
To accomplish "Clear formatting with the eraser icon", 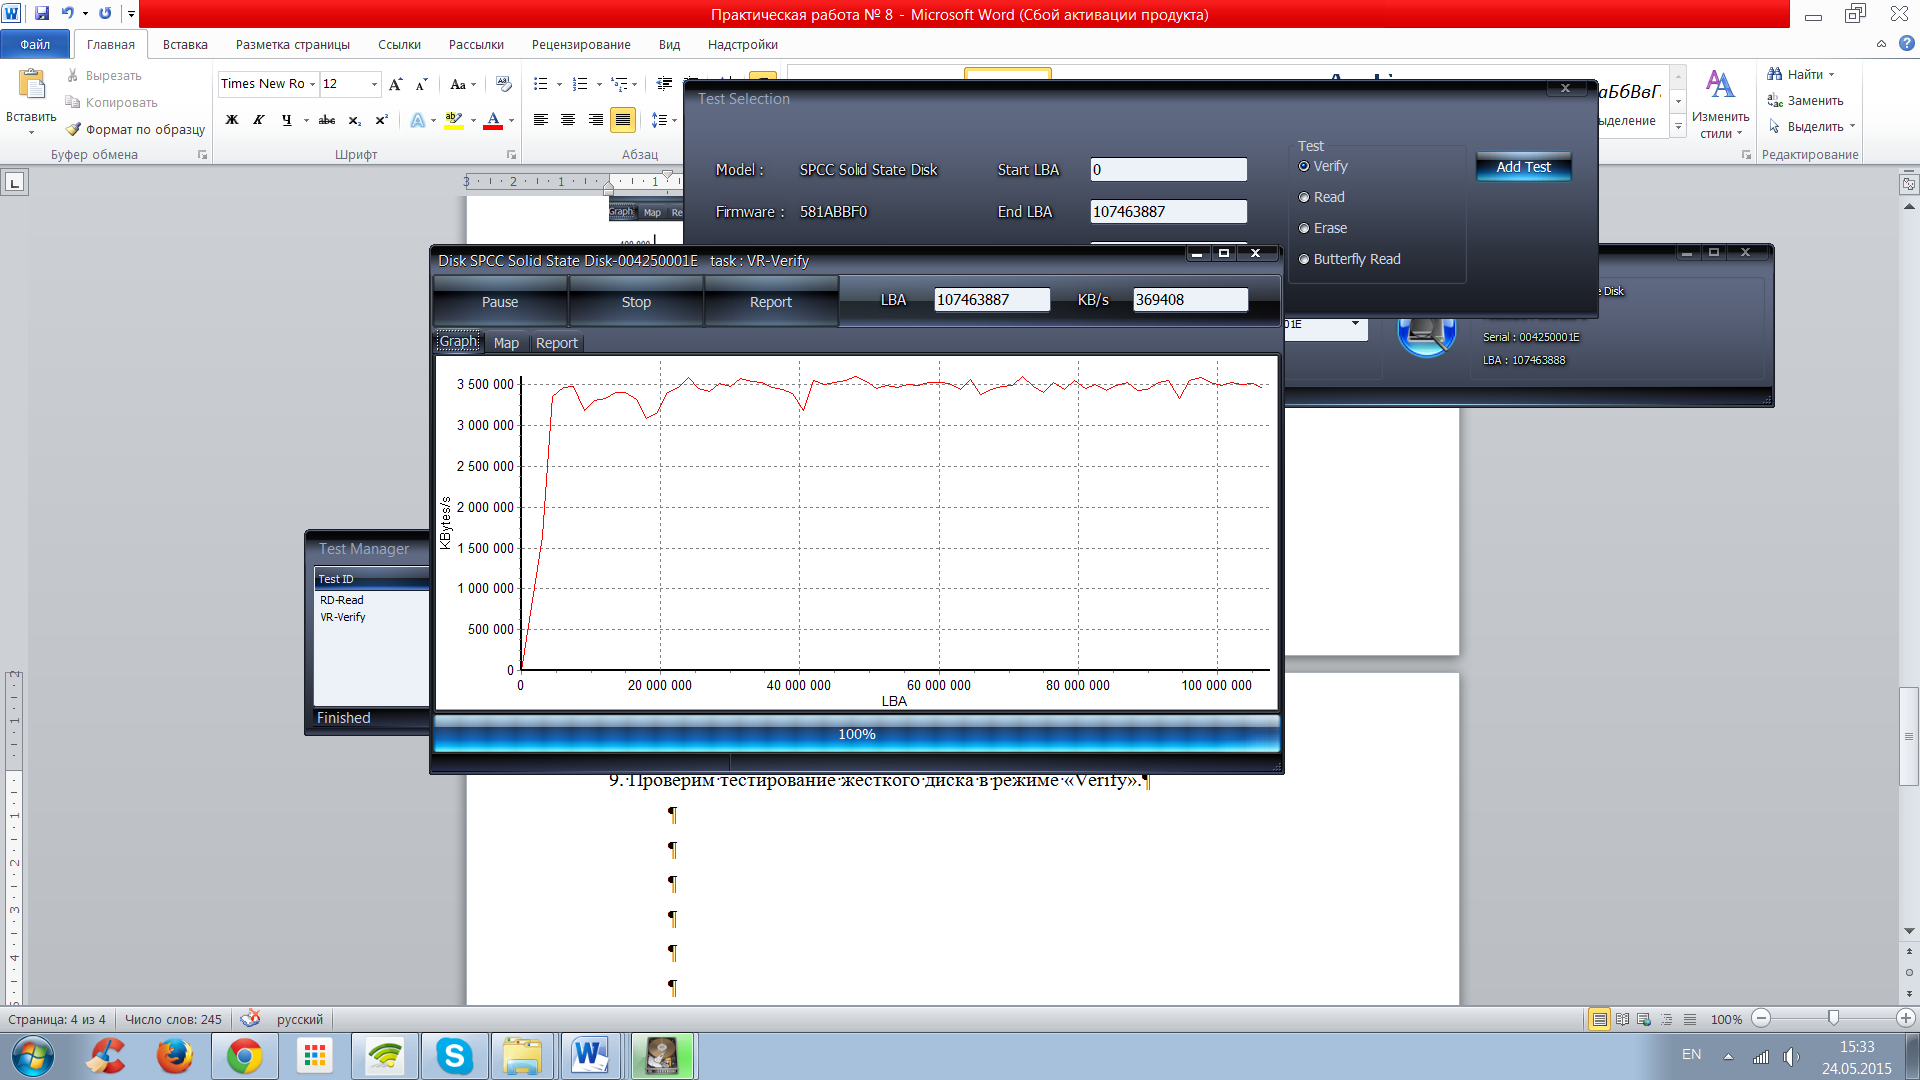I will tap(504, 84).
